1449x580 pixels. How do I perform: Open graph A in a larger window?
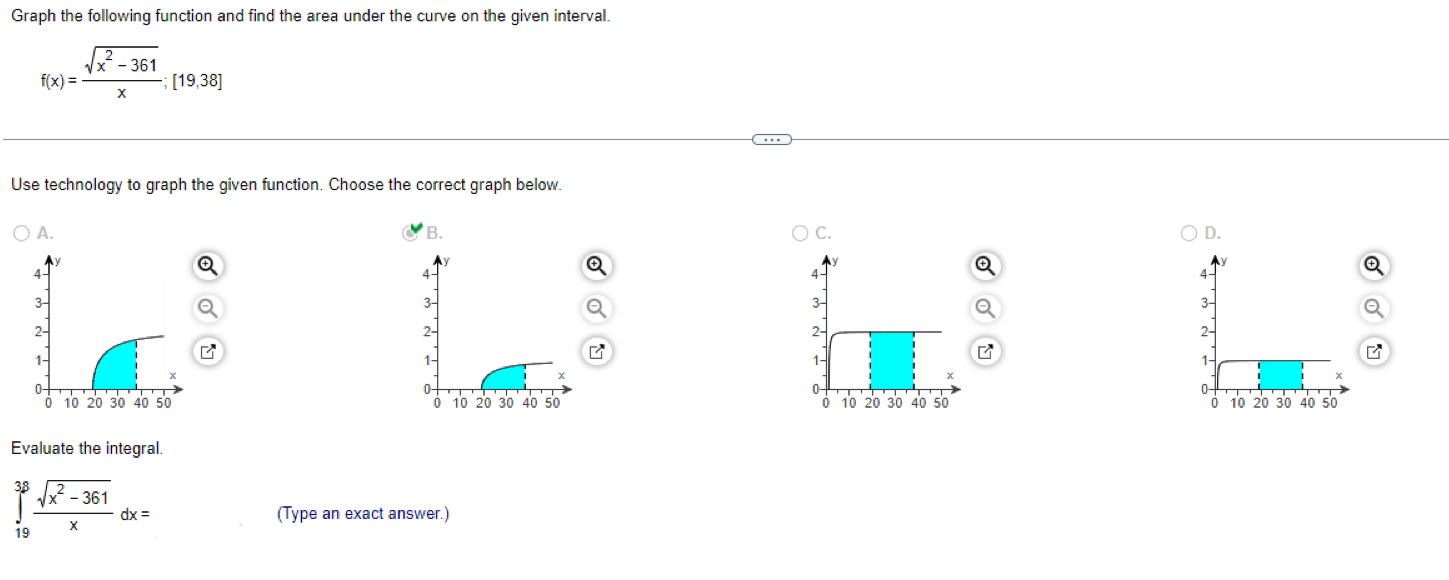pyautogui.click(x=207, y=351)
